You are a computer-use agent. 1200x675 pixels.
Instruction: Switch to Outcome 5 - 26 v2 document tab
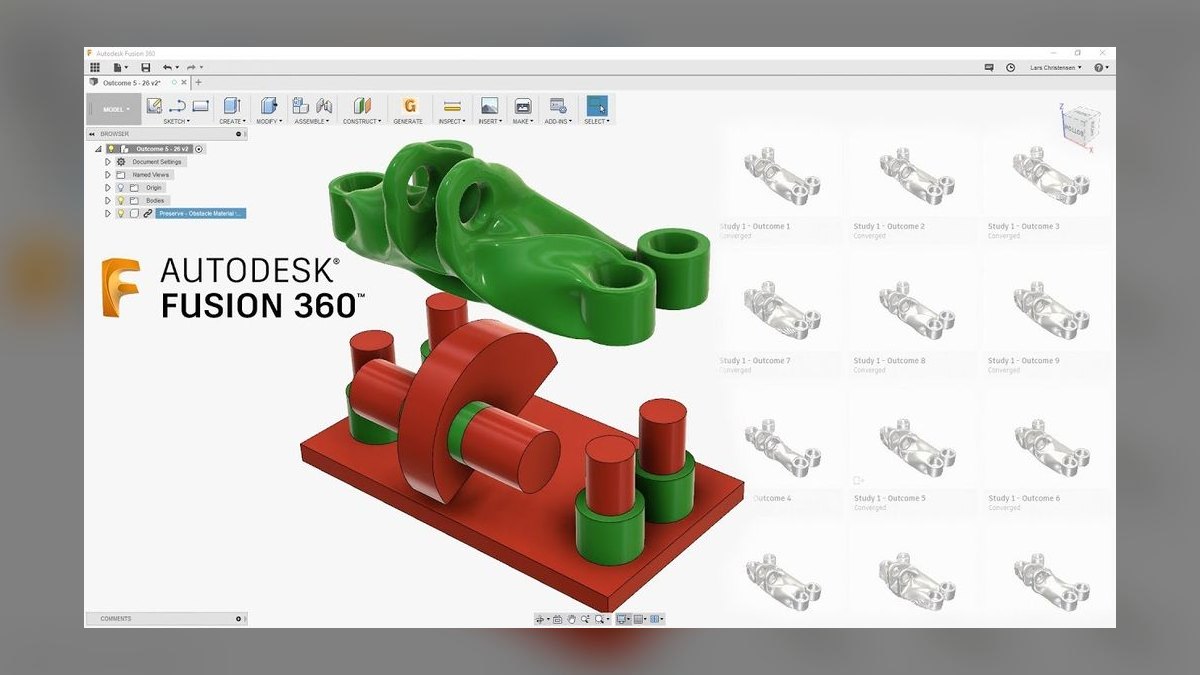pos(132,82)
